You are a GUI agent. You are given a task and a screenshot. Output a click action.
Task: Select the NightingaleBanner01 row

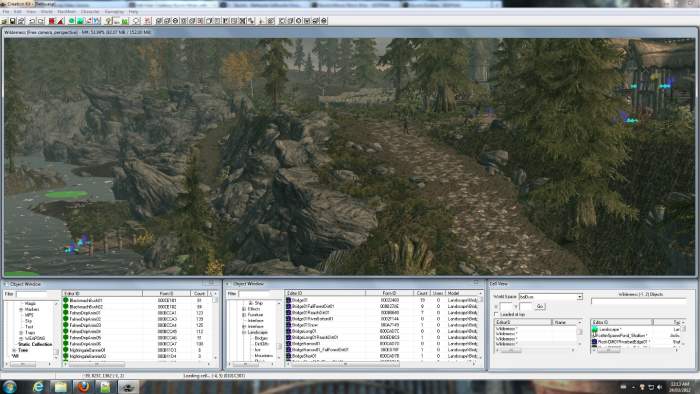[x=136, y=350]
